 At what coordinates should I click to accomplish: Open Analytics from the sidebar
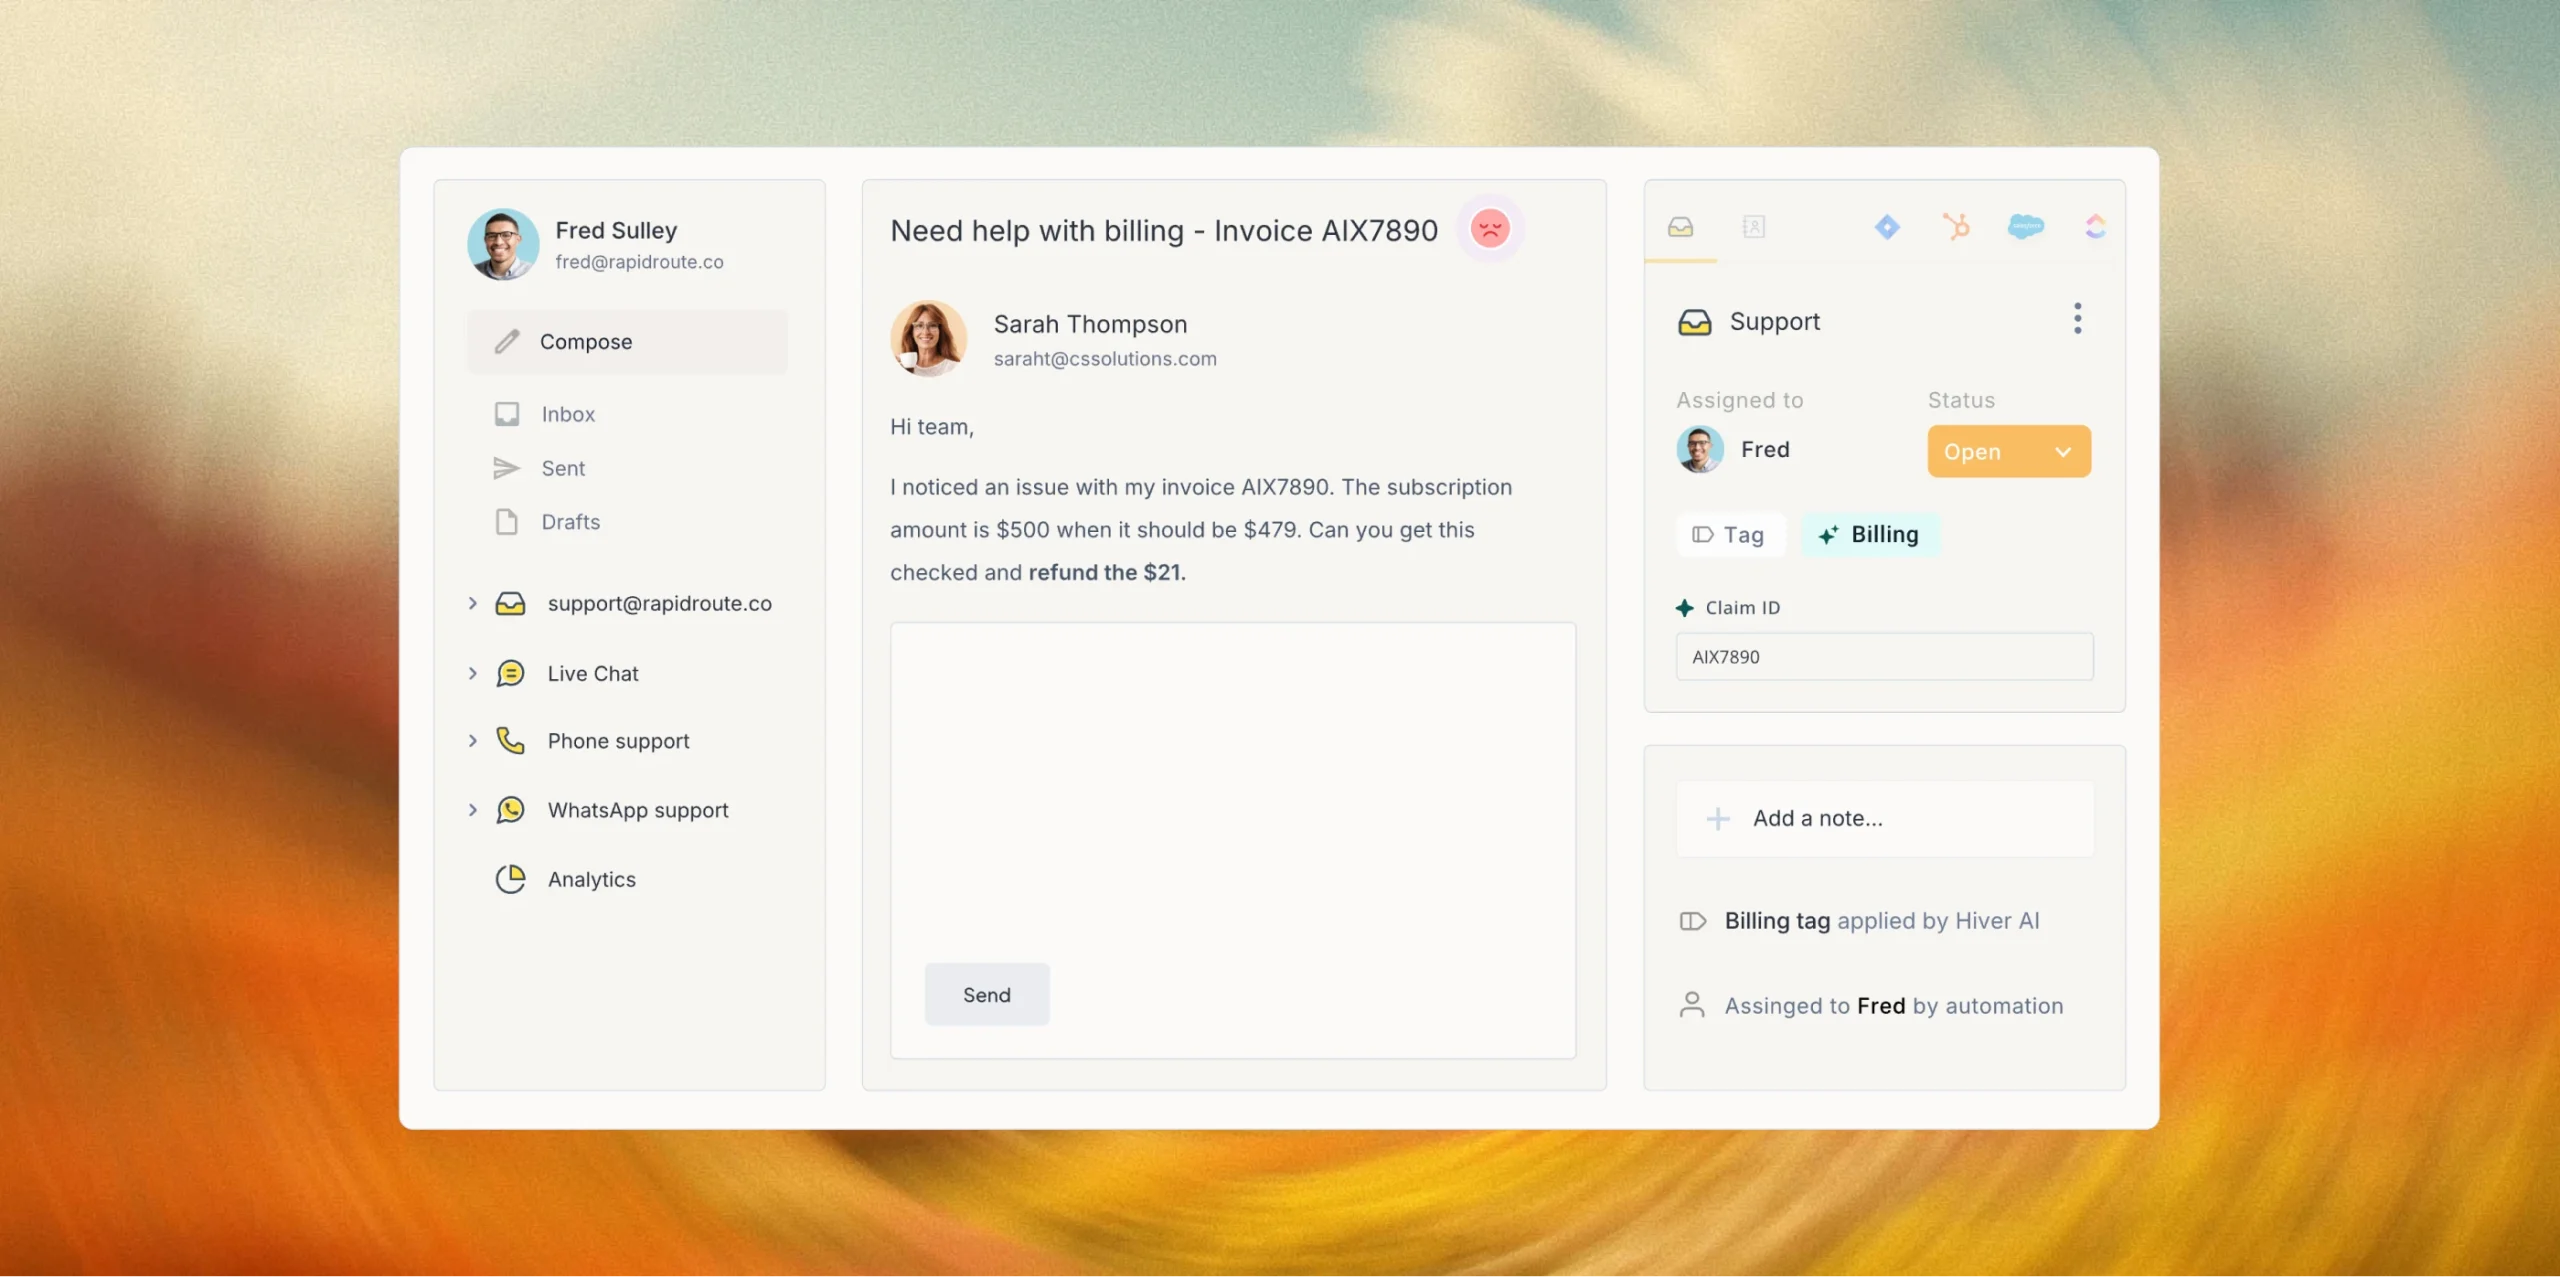coord(590,879)
